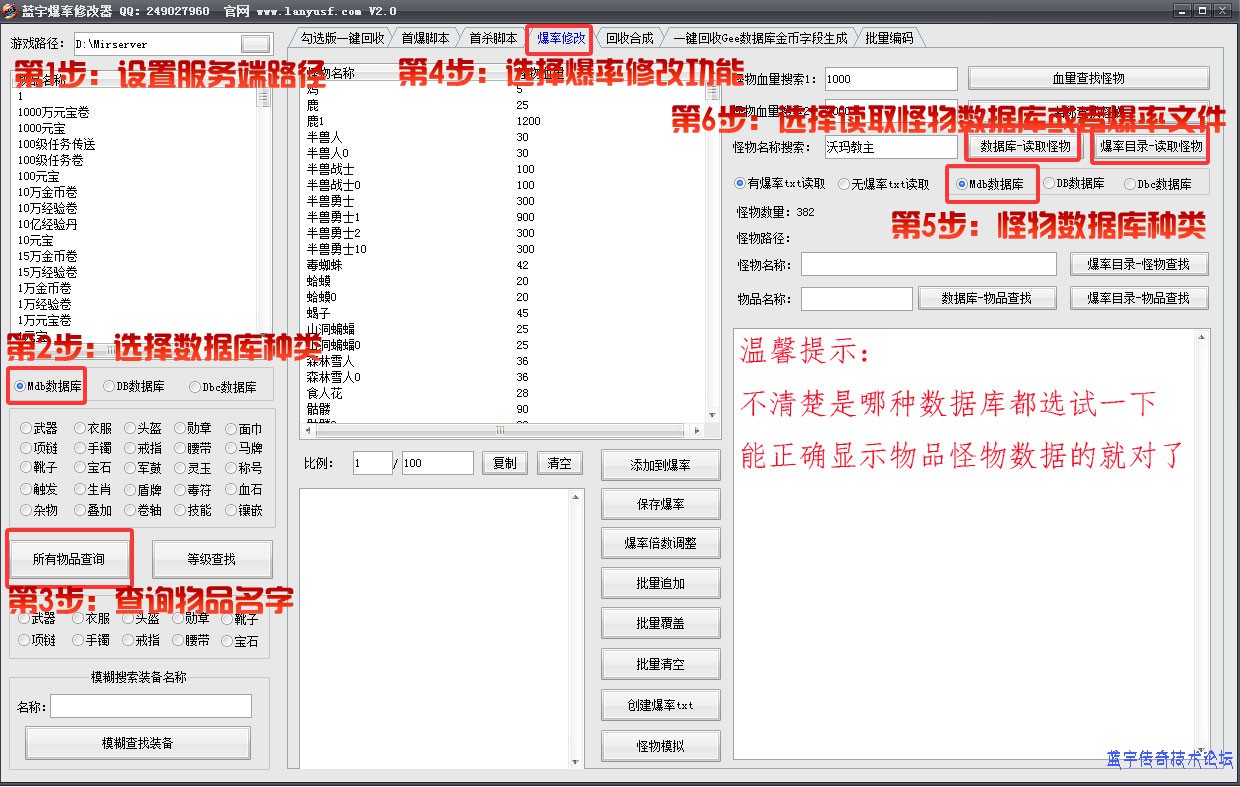Viewport: 1240px width, 787px height.
Task: Click the browse button beside the 游戏路径 field
Action: 256,44
